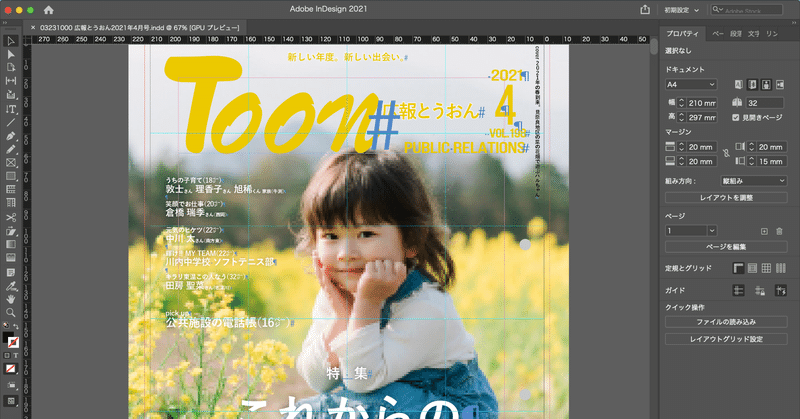Screen dimensions: 800x419
Task: Select the Gap tool
Action: [x=11, y=81]
